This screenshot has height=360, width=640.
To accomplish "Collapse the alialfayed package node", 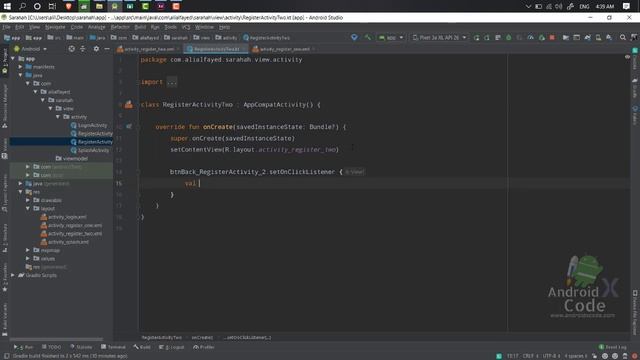I will (x=36, y=92).
